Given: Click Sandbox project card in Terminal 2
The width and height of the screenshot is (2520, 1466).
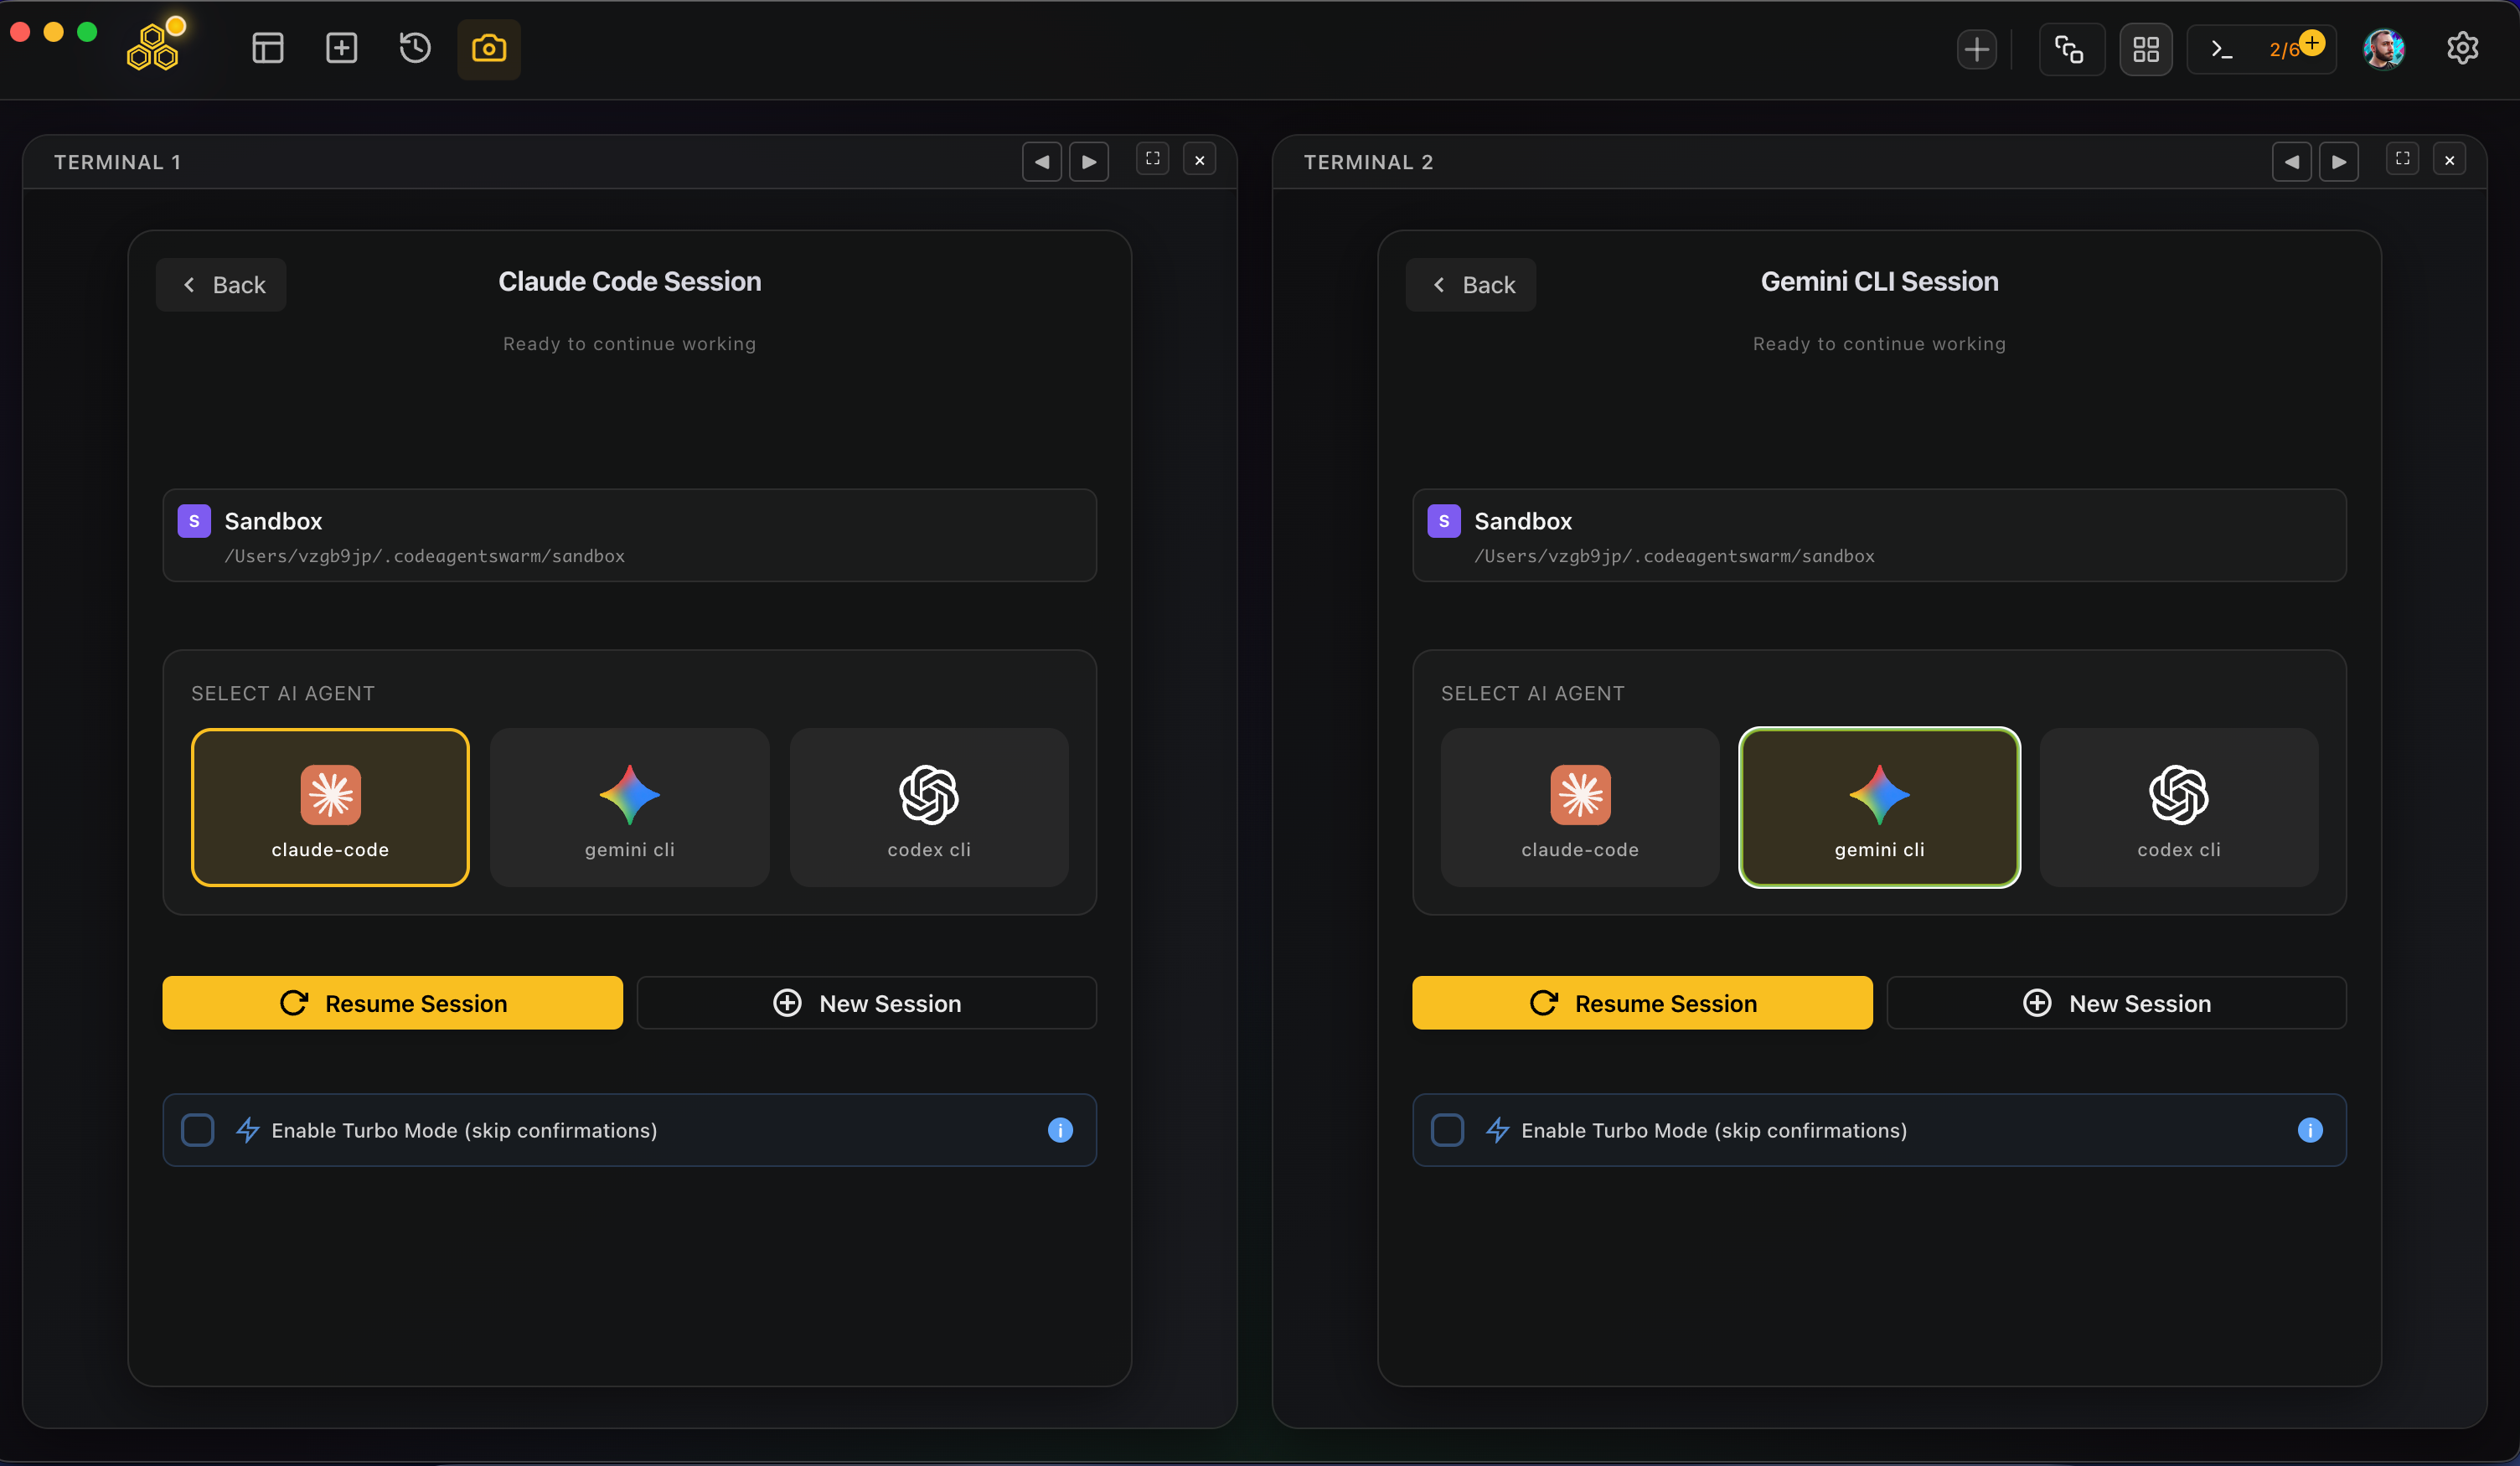Looking at the screenshot, I should click(1880, 535).
